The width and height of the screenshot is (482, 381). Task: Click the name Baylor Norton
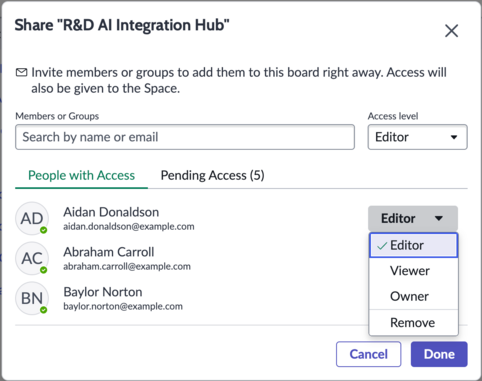click(x=103, y=292)
